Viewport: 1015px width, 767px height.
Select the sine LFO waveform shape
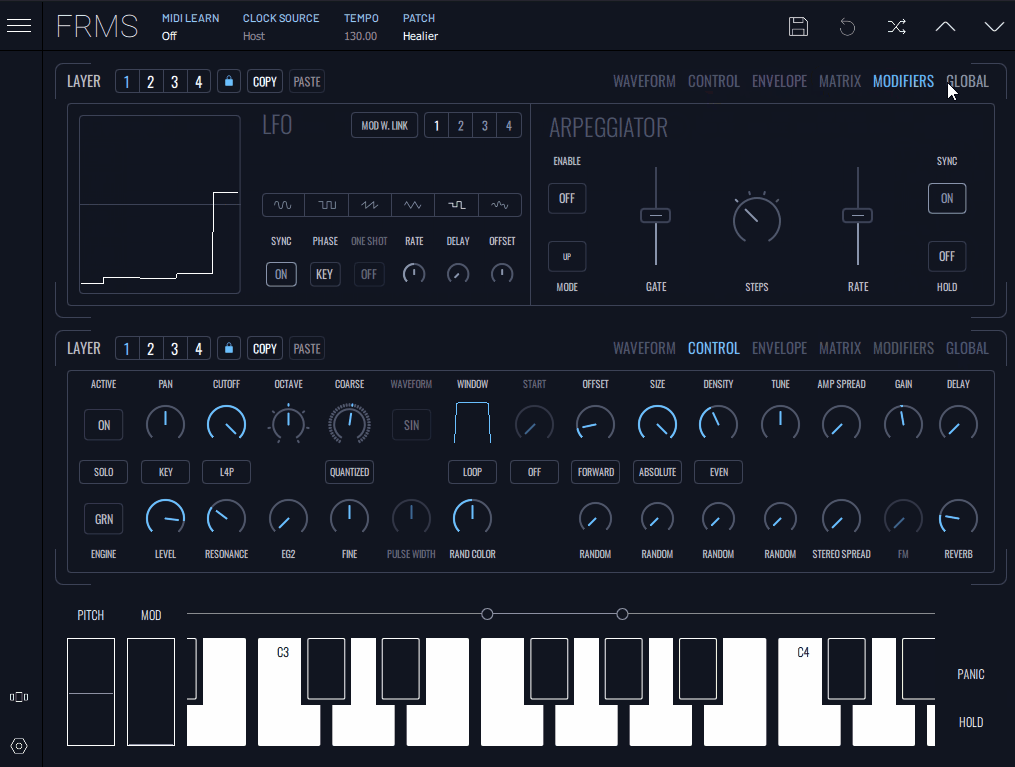[283, 205]
